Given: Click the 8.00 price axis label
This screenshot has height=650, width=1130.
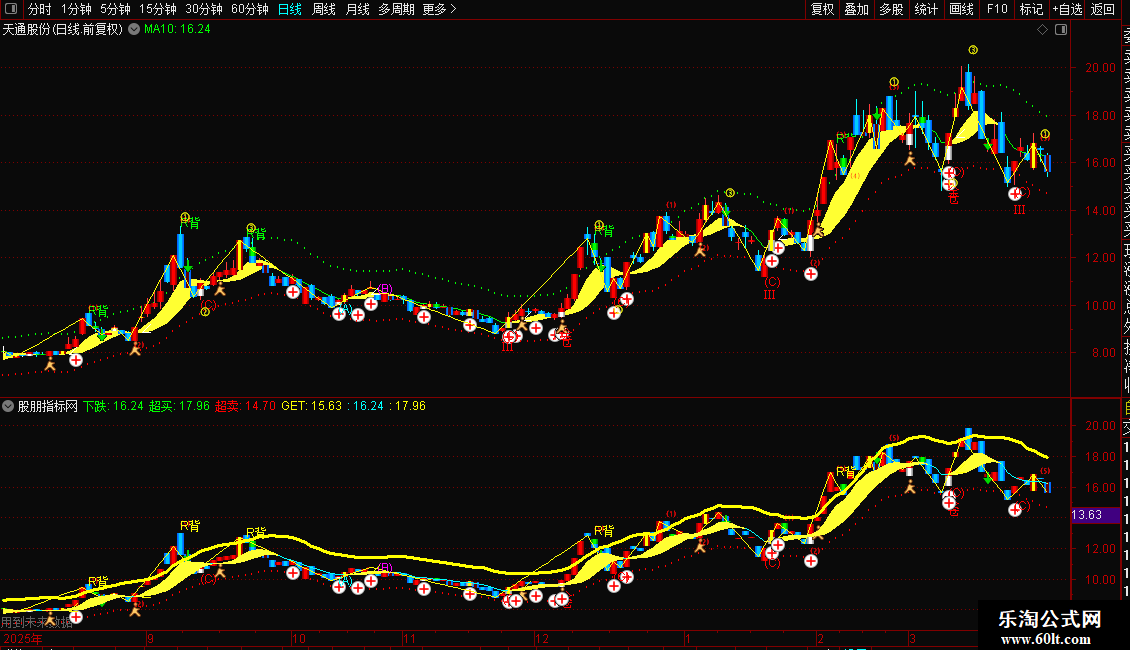Looking at the screenshot, I should click(1103, 353).
